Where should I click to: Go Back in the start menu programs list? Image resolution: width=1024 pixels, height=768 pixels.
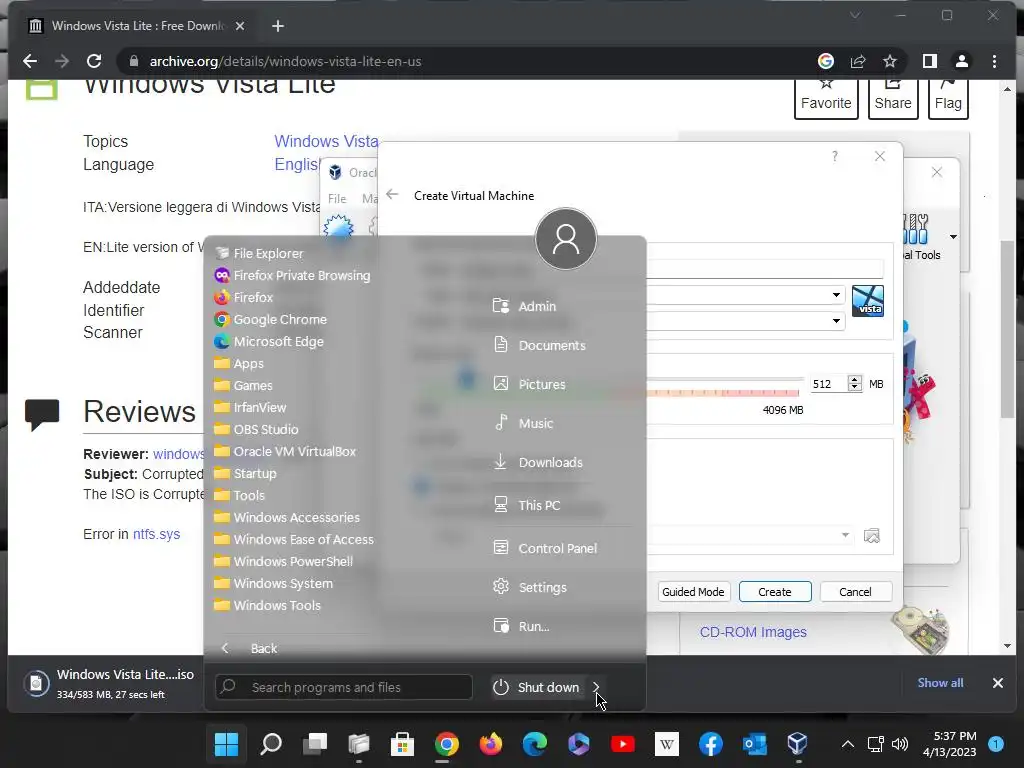(249, 648)
